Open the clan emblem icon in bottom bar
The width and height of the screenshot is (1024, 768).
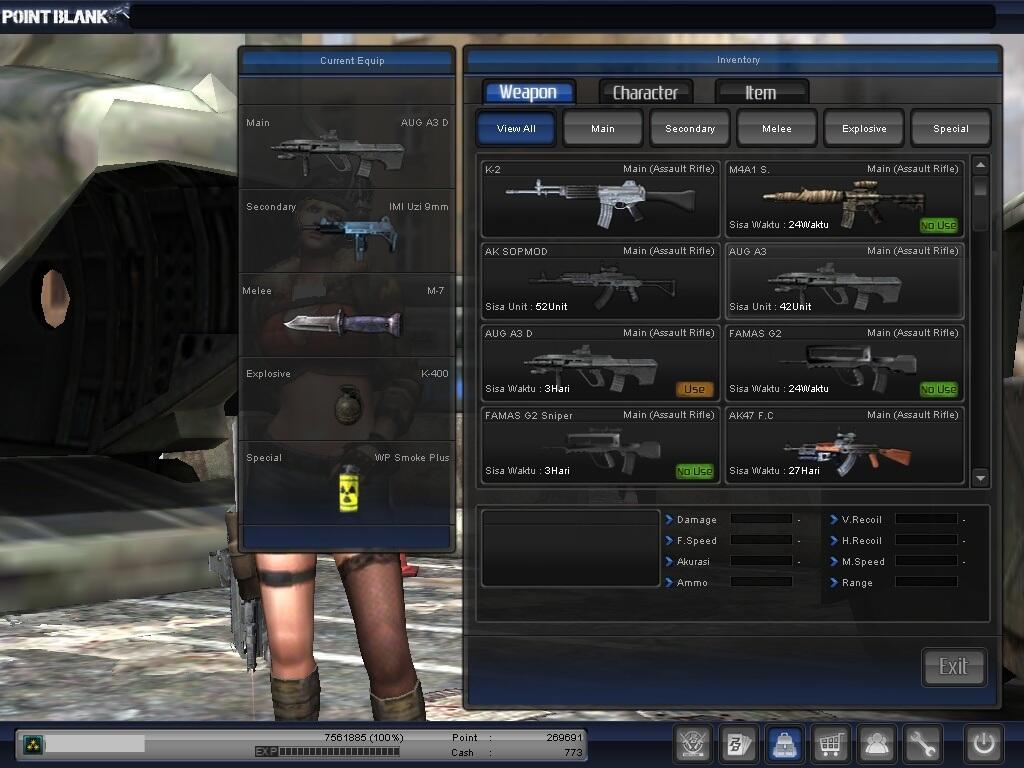point(692,743)
